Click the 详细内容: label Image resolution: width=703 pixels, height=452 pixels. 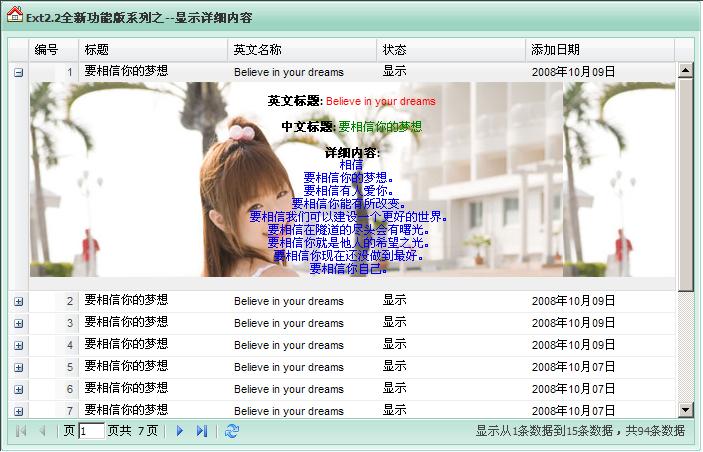[x=352, y=153]
